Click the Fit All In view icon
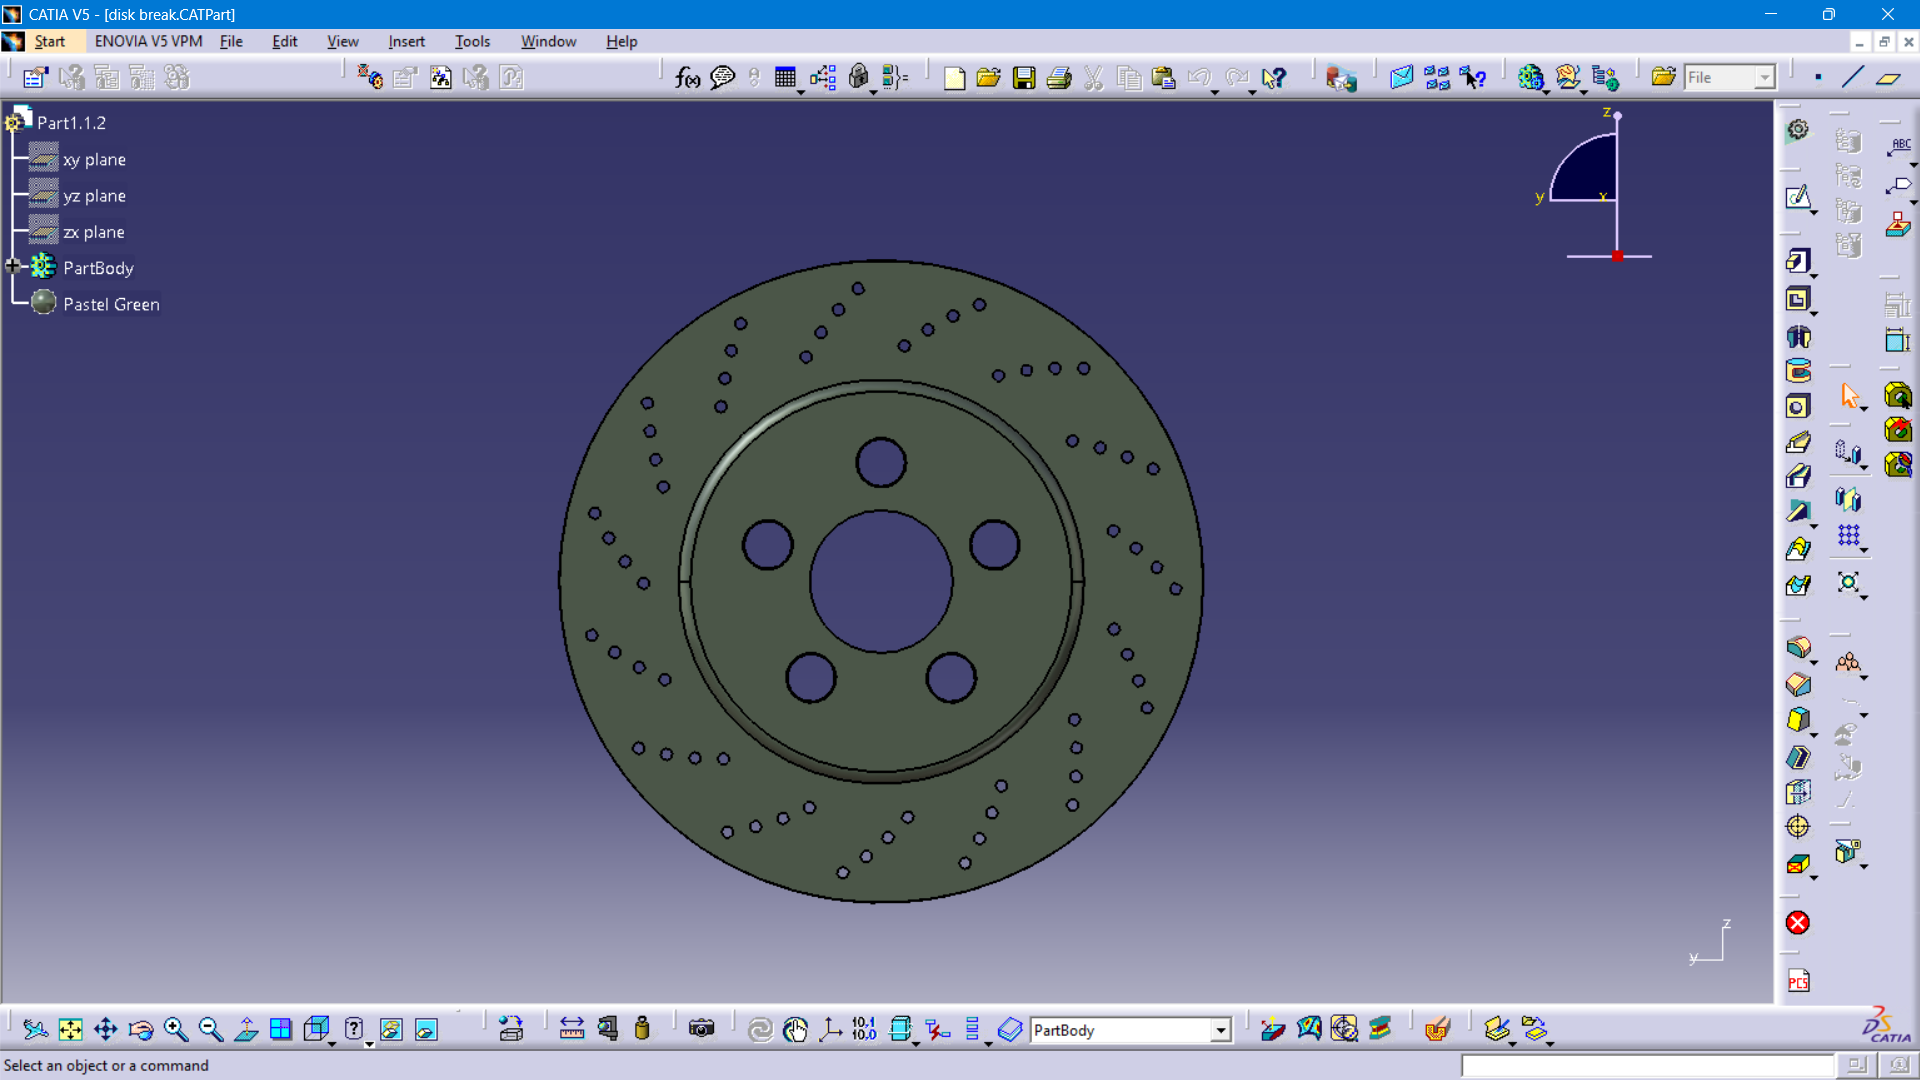This screenshot has height=1080, width=1920. [x=70, y=1029]
